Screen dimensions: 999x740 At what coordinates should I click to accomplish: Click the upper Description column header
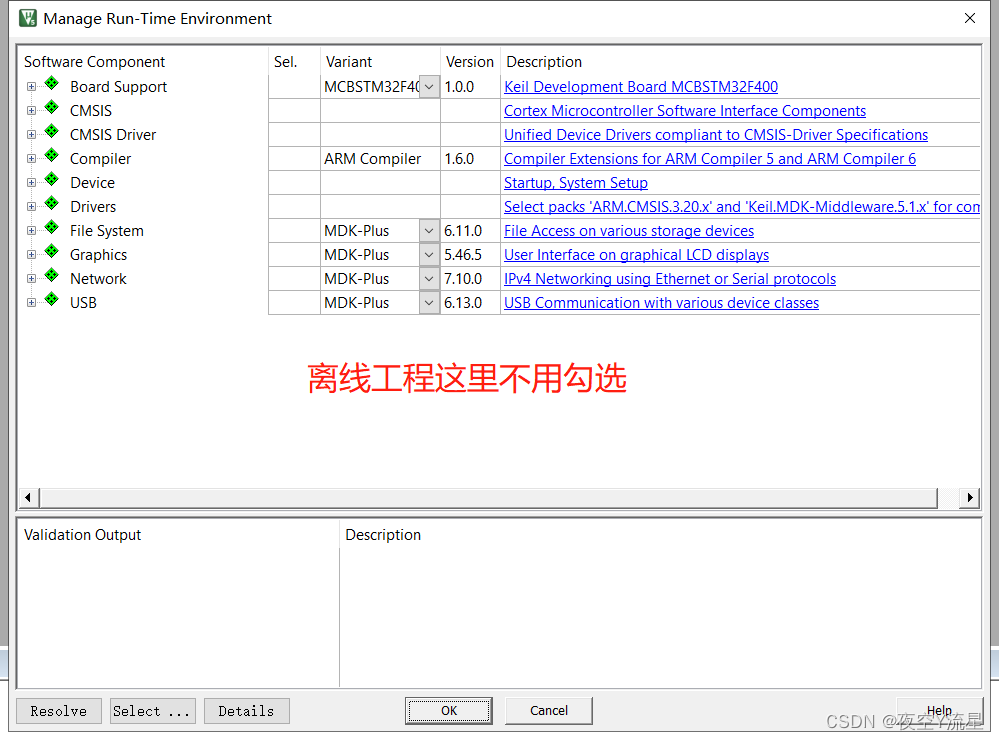pyautogui.click(x=544, y=62)
